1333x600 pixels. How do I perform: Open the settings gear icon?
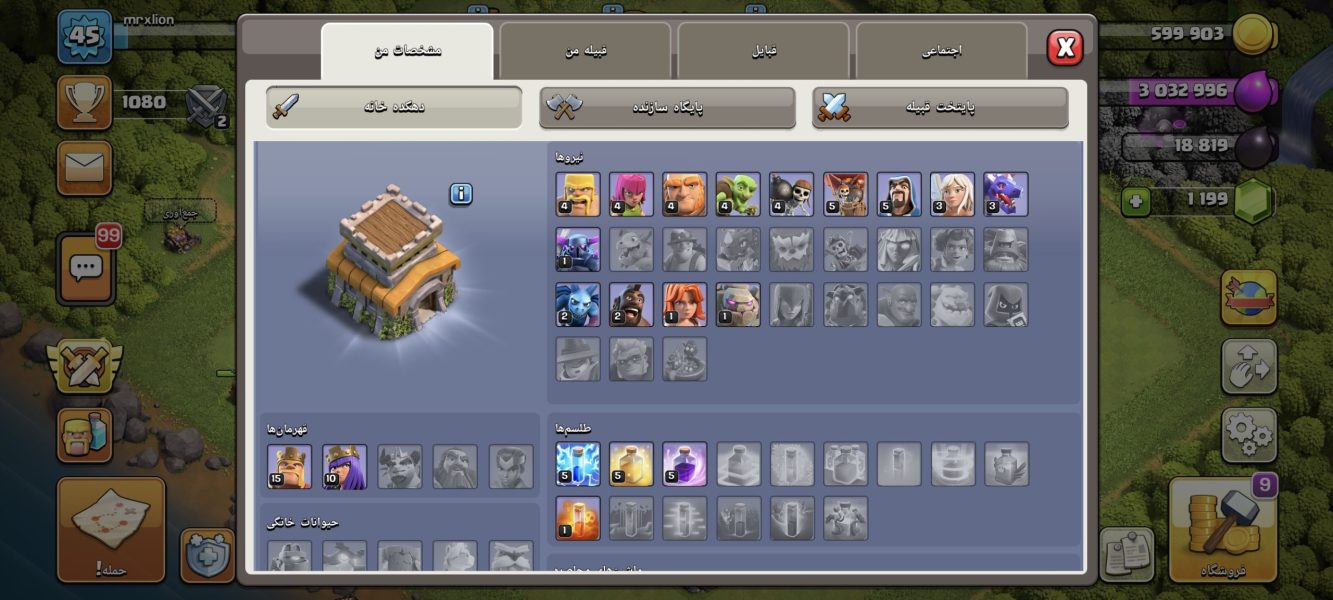[x=1248, y=435]
